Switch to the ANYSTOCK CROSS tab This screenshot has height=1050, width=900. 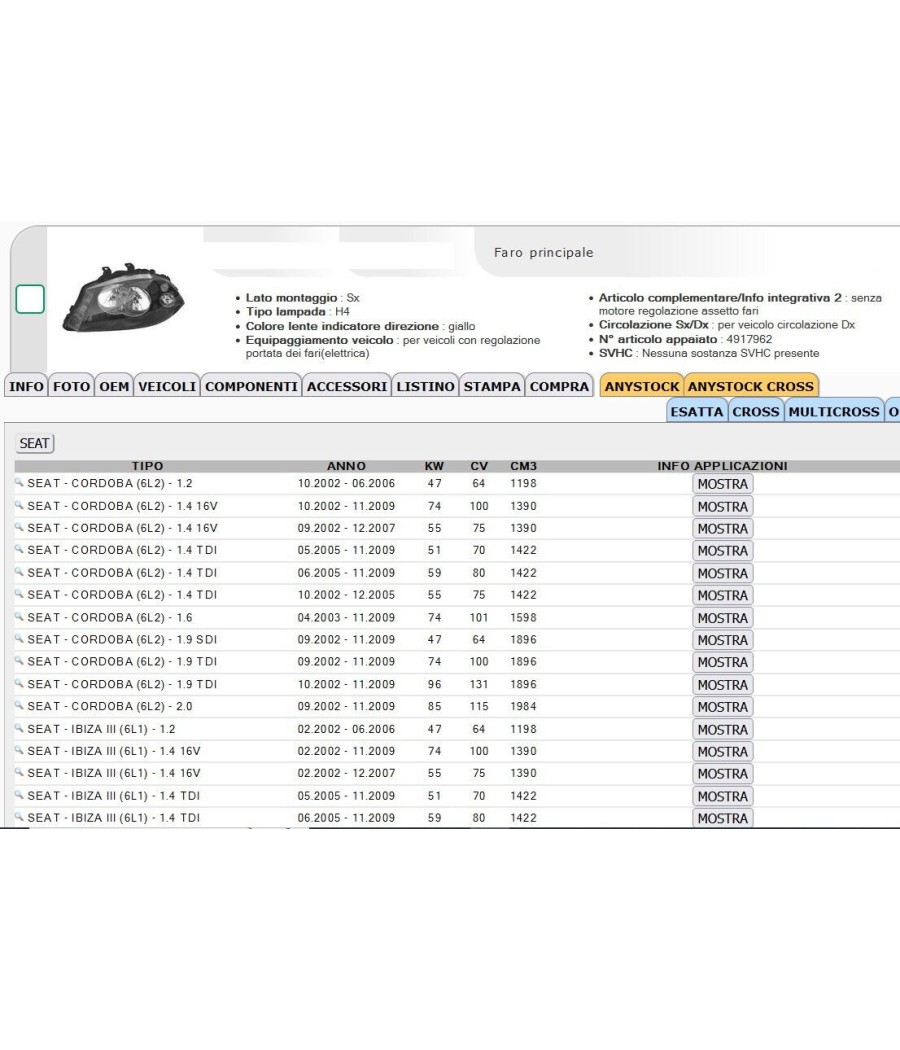point(751,386)
